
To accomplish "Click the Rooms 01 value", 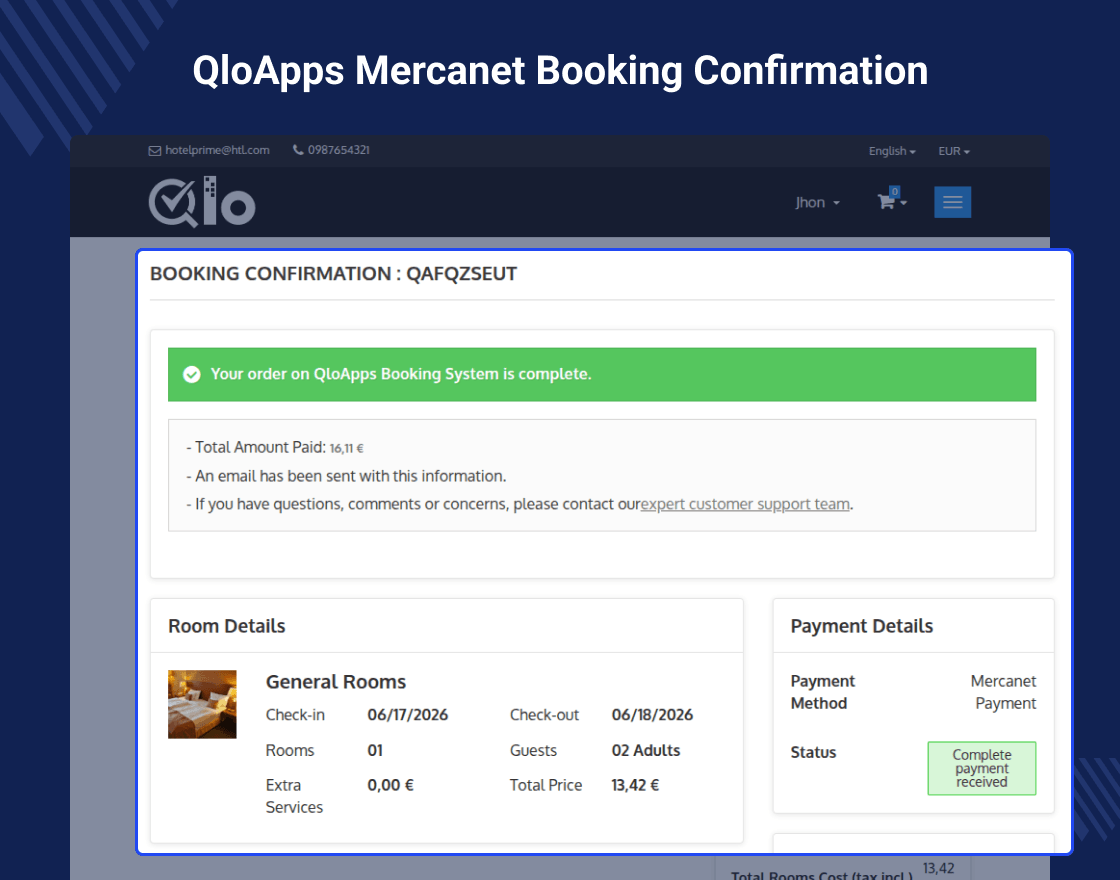I will (x=375, y=751).
